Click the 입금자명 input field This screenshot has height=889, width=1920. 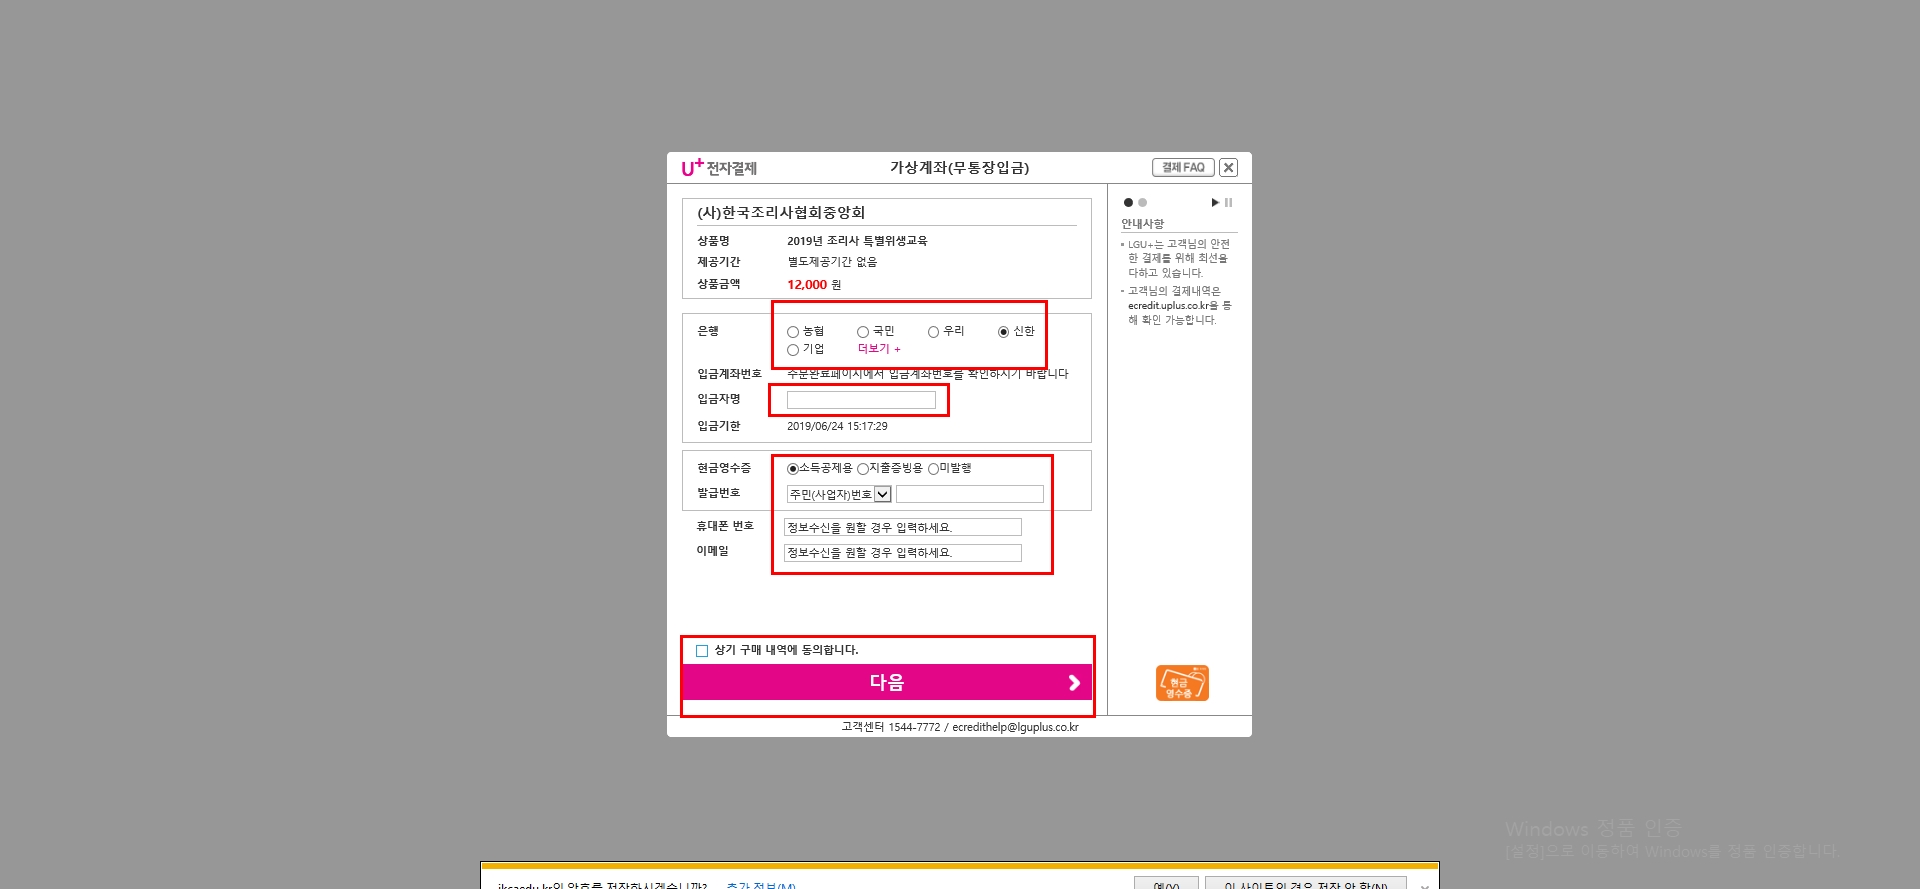point(861,400)
